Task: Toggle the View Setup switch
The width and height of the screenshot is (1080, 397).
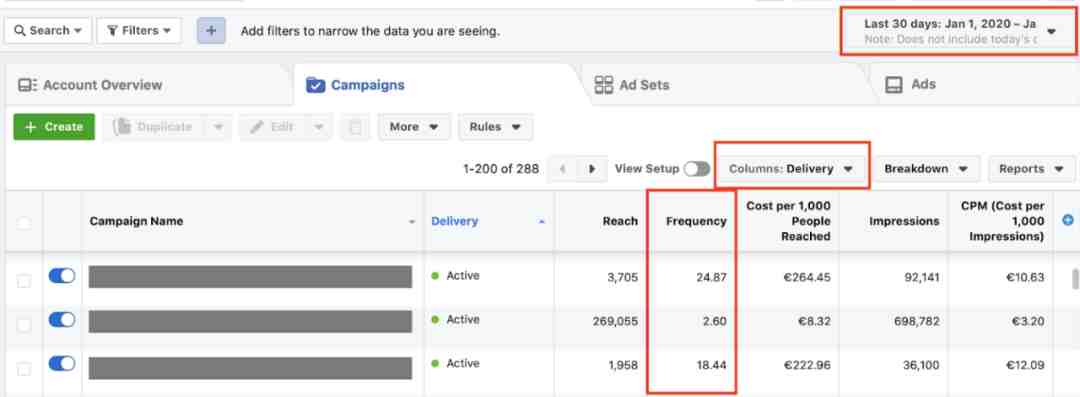Action: pyautogui.click(x=696, y=169)
